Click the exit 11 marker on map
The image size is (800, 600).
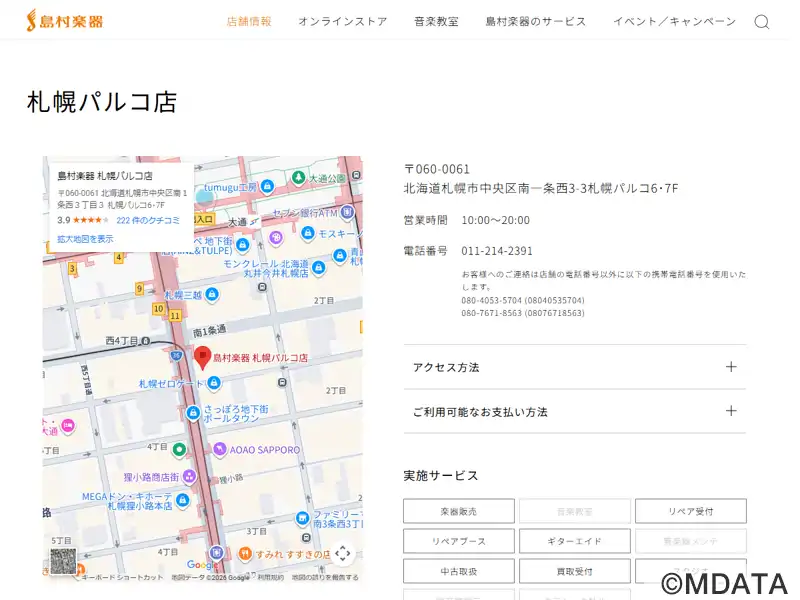[x=175, y=316]
